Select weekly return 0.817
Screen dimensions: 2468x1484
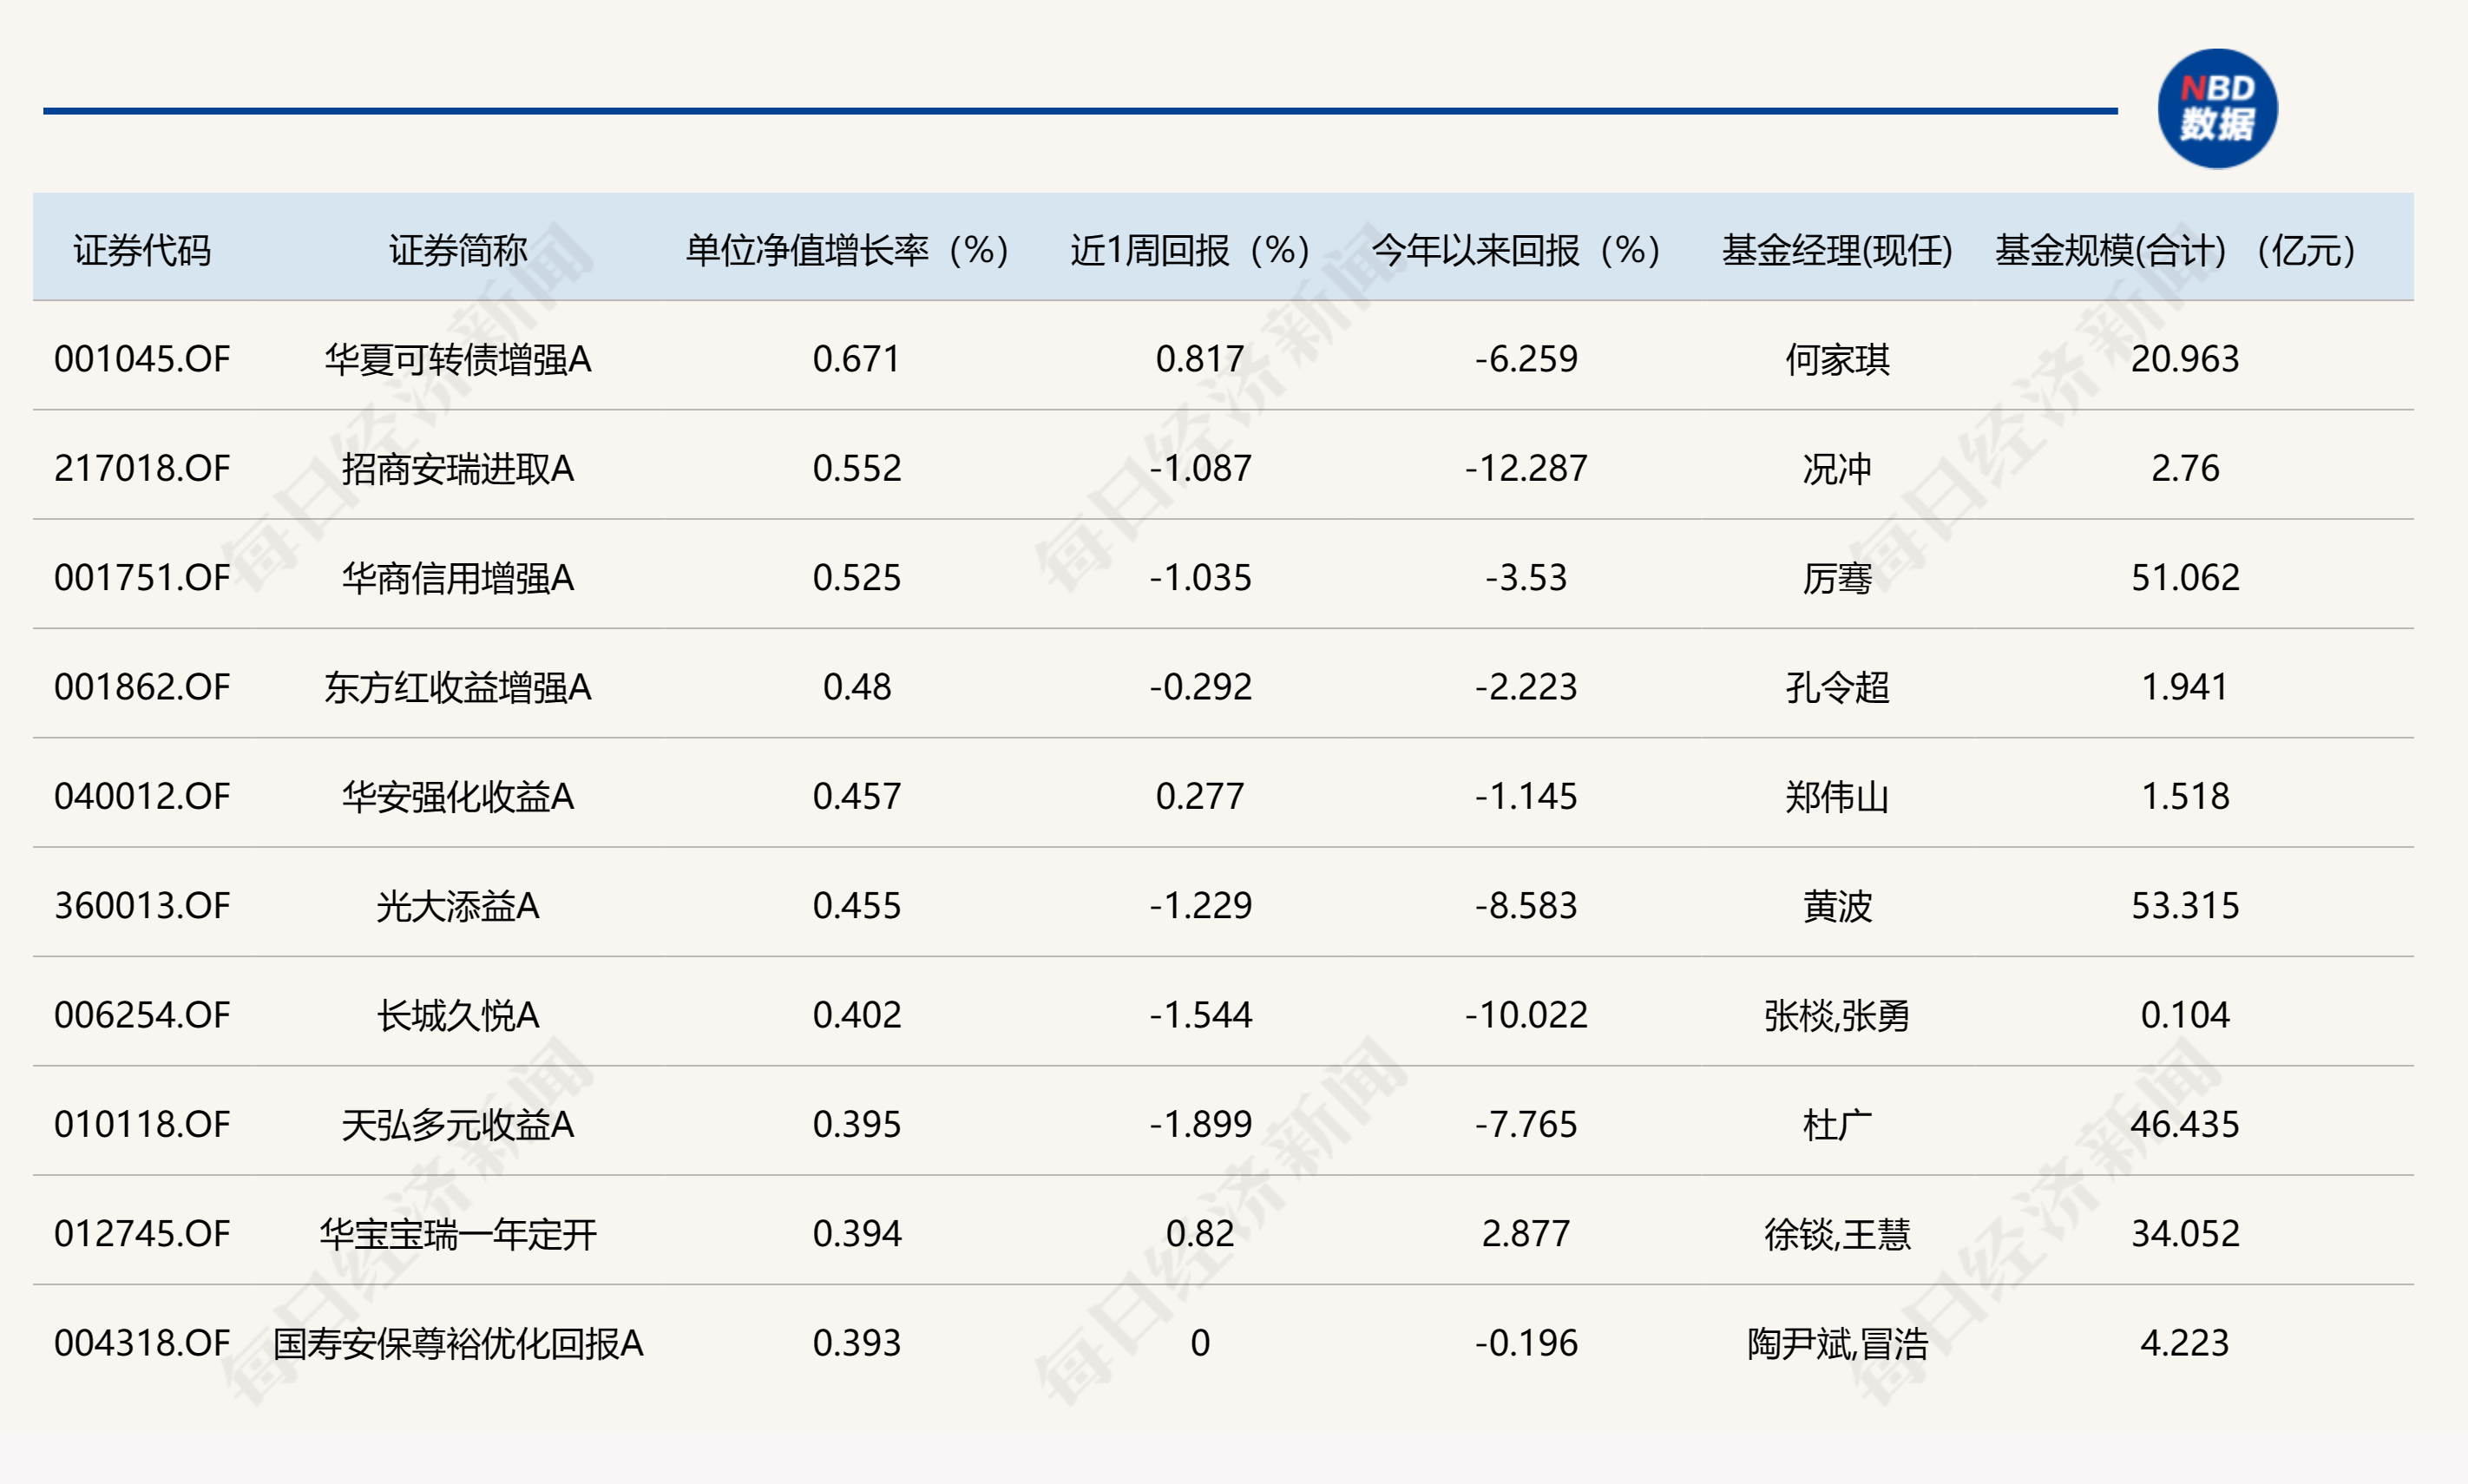point(1200,359)
